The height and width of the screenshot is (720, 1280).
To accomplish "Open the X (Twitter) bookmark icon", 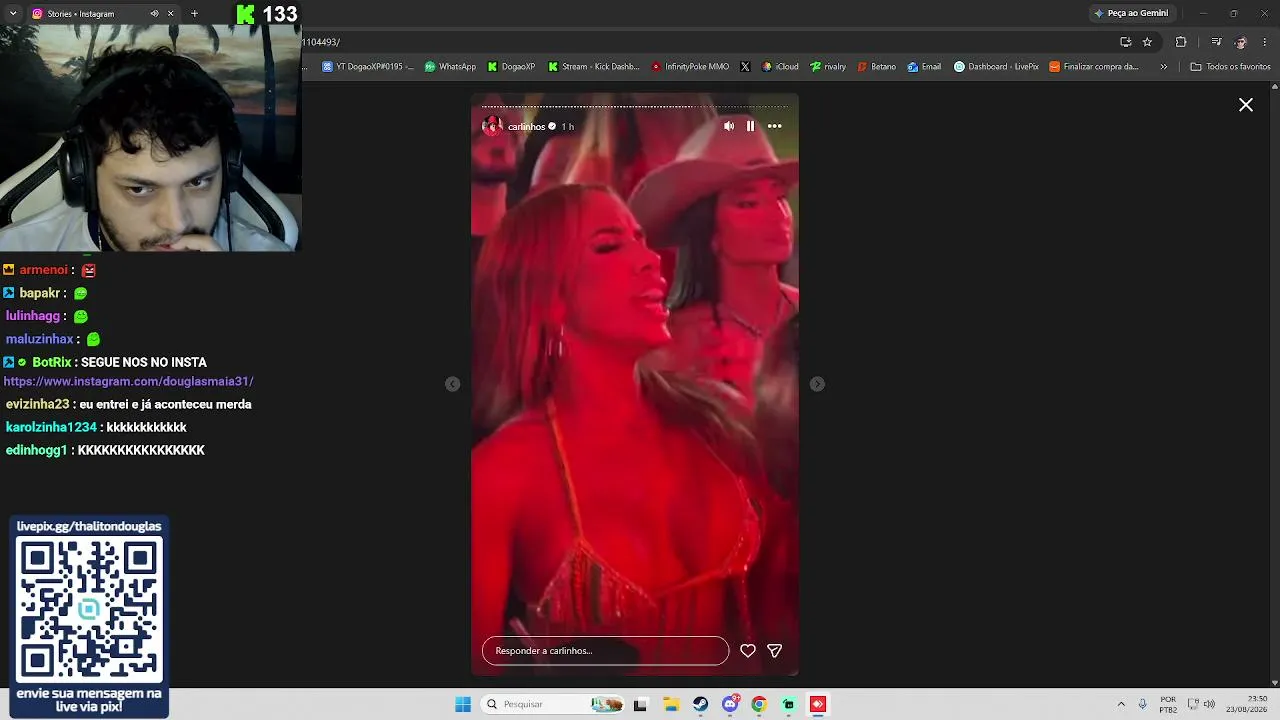I will pyautogui.click(x=745, y=67).
